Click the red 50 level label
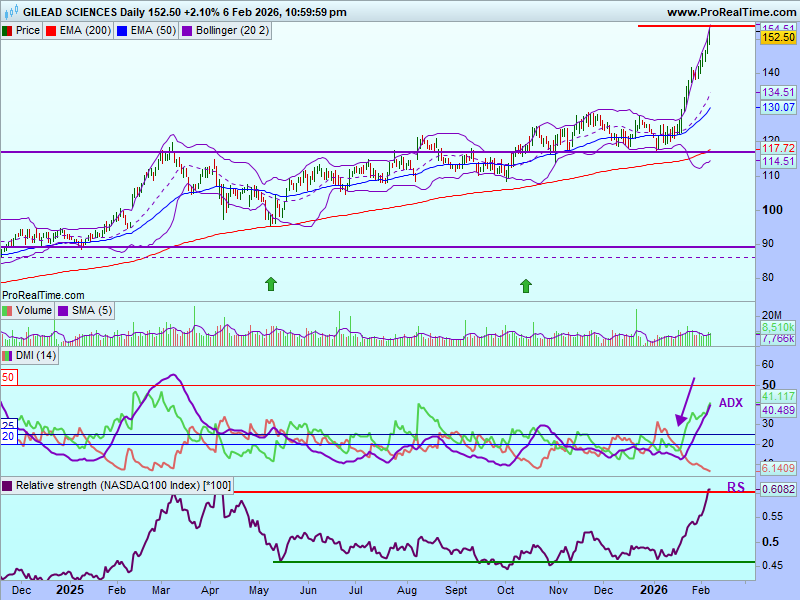This screenshot has height=600, width=800. pyautogui.click(x=8, y=378)
